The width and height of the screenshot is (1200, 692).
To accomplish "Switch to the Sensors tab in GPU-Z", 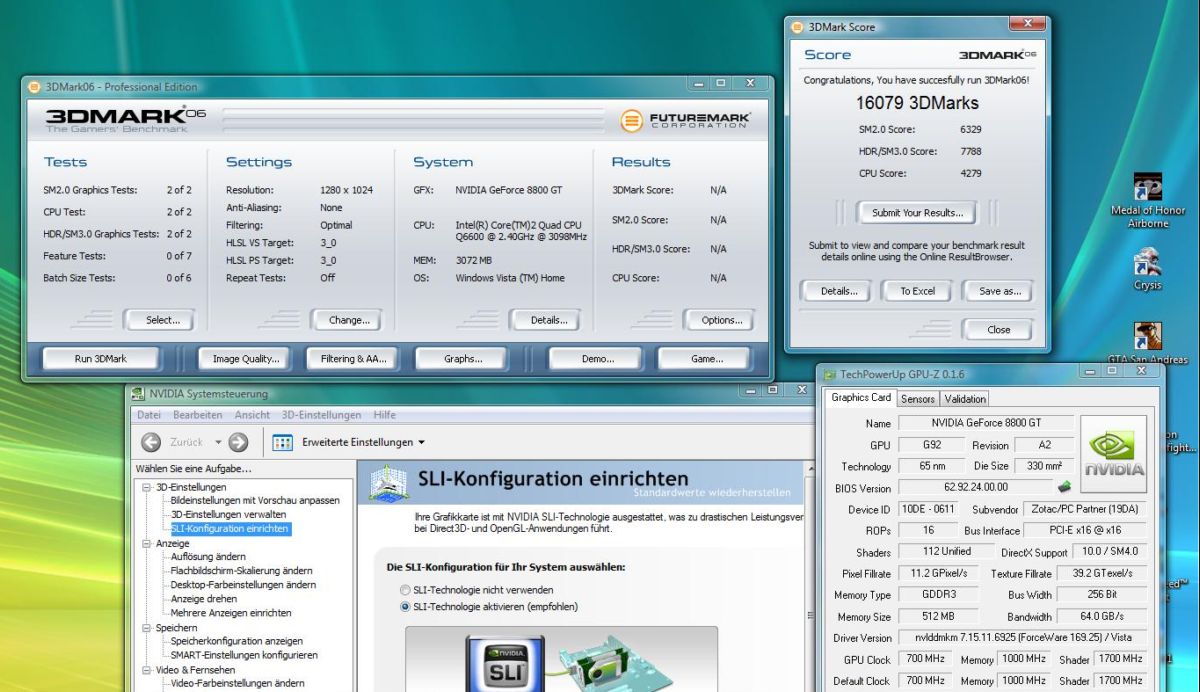I will coord(918,398).
